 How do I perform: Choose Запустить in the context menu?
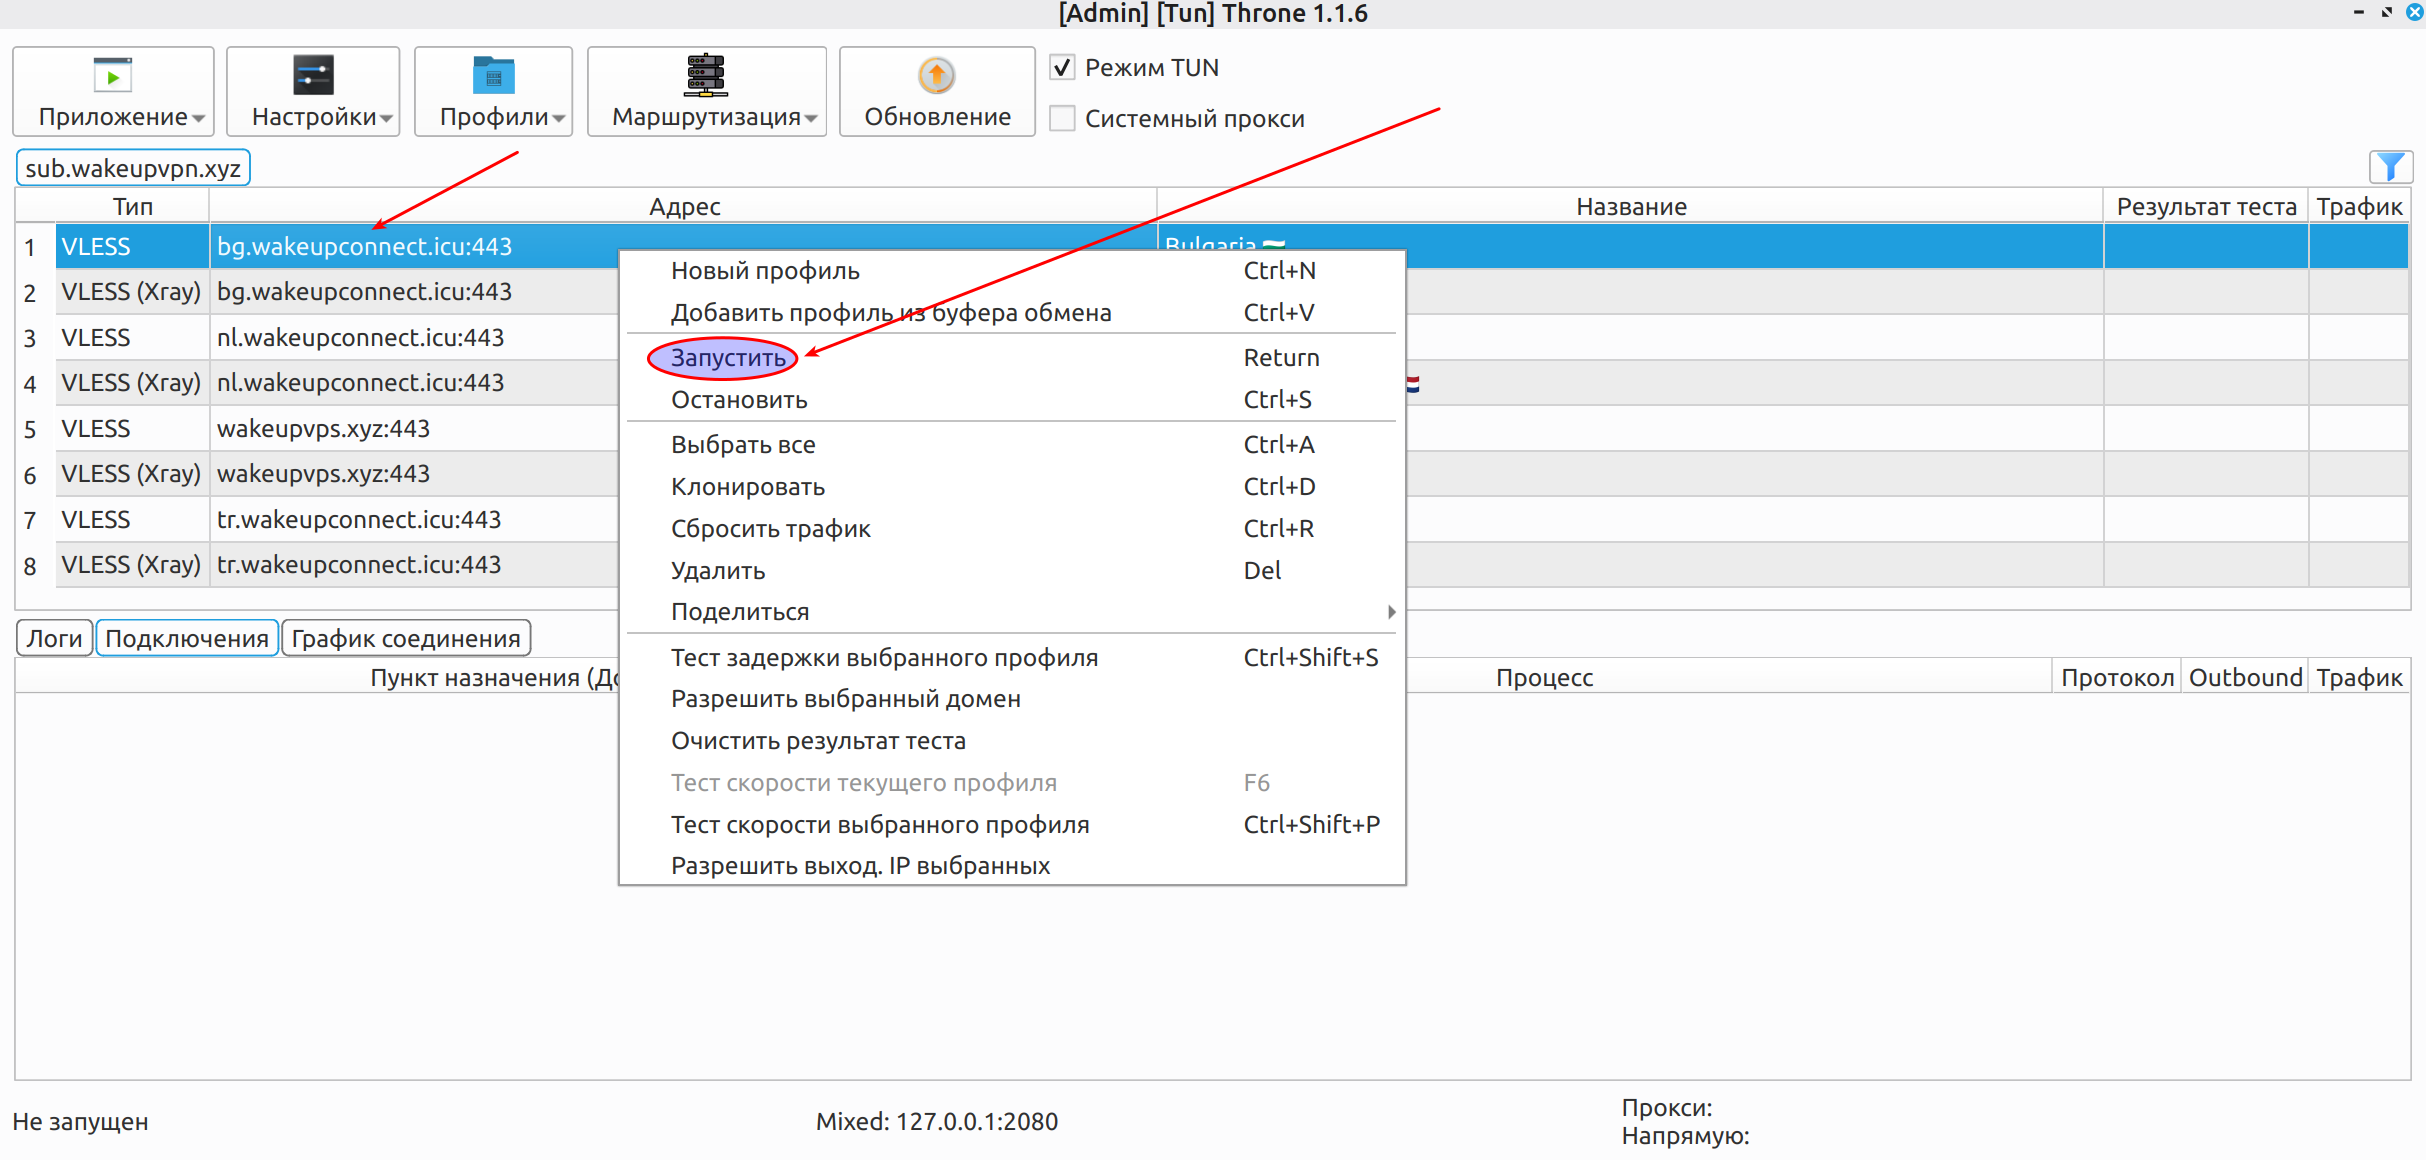point(728,358)
